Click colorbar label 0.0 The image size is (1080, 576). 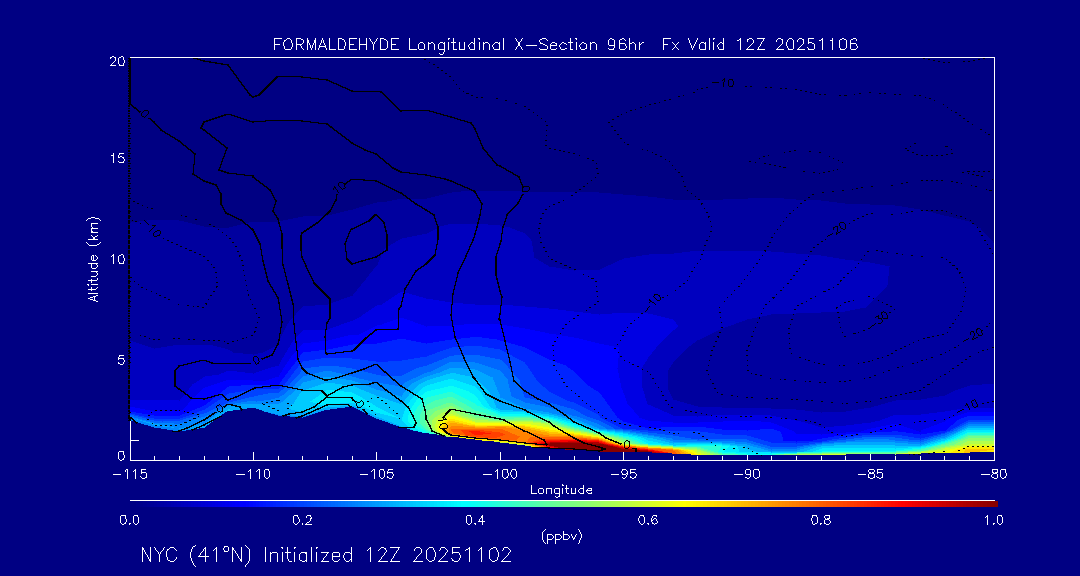click(130, 520)
